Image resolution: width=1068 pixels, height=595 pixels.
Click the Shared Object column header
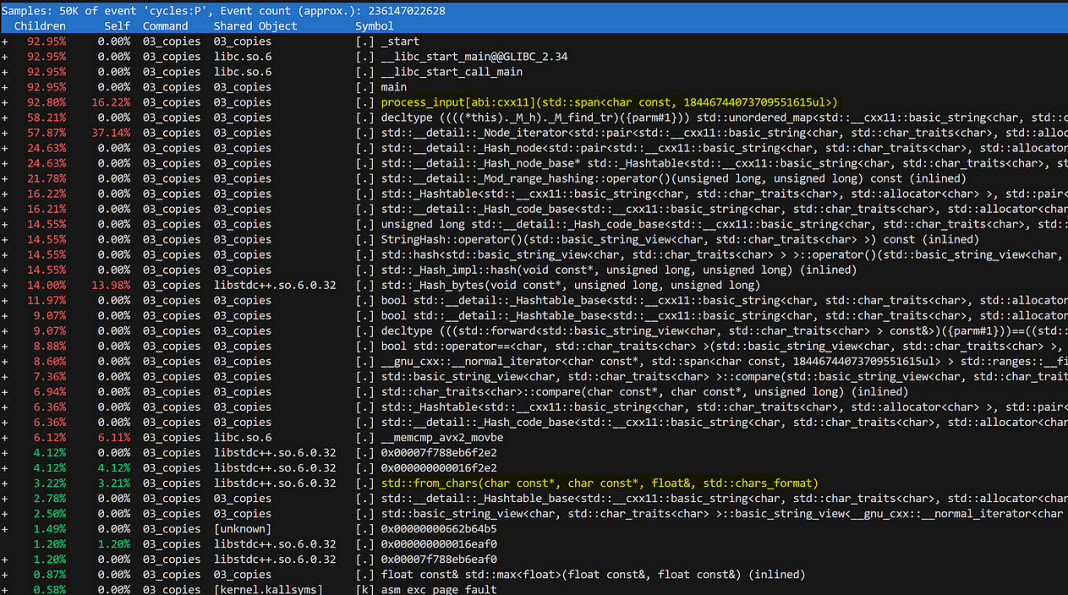point(255,26)
